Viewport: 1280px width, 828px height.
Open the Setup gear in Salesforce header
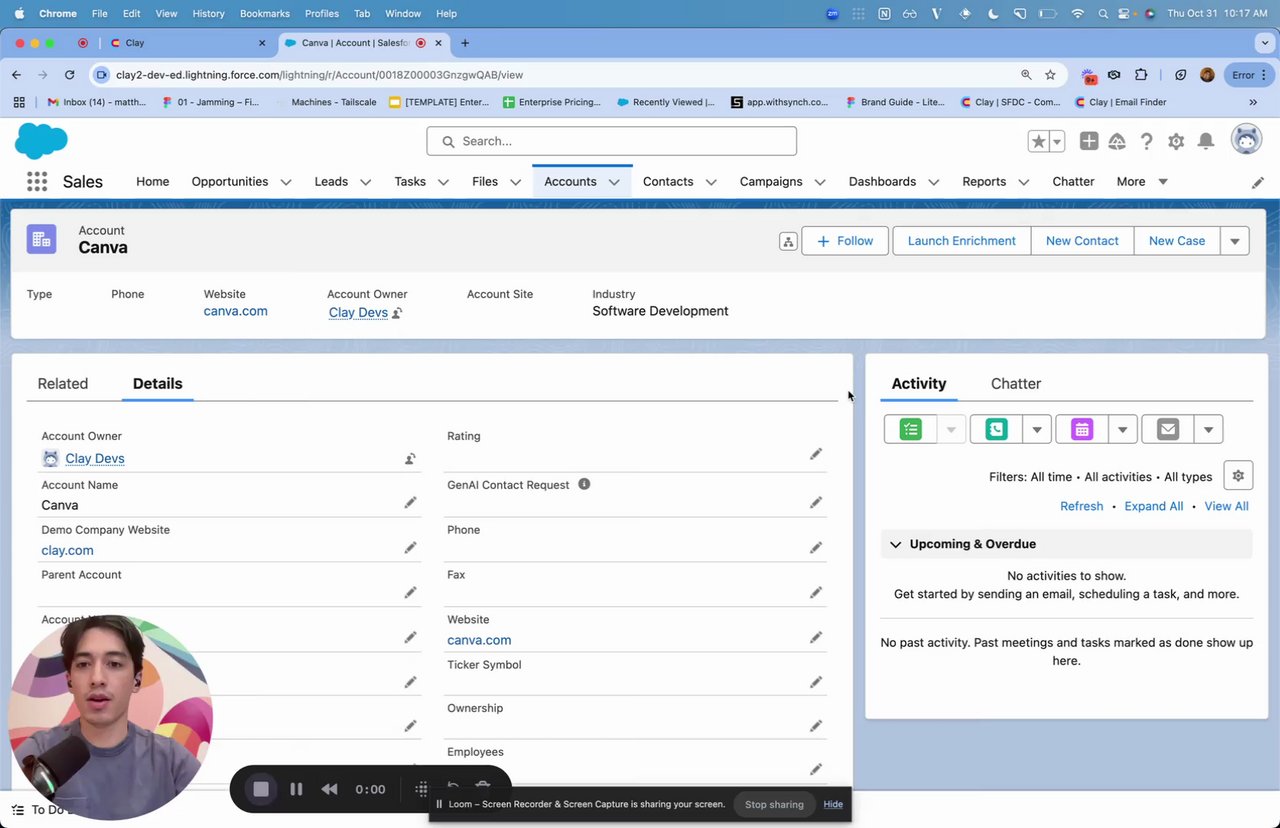coord(1176,142)
